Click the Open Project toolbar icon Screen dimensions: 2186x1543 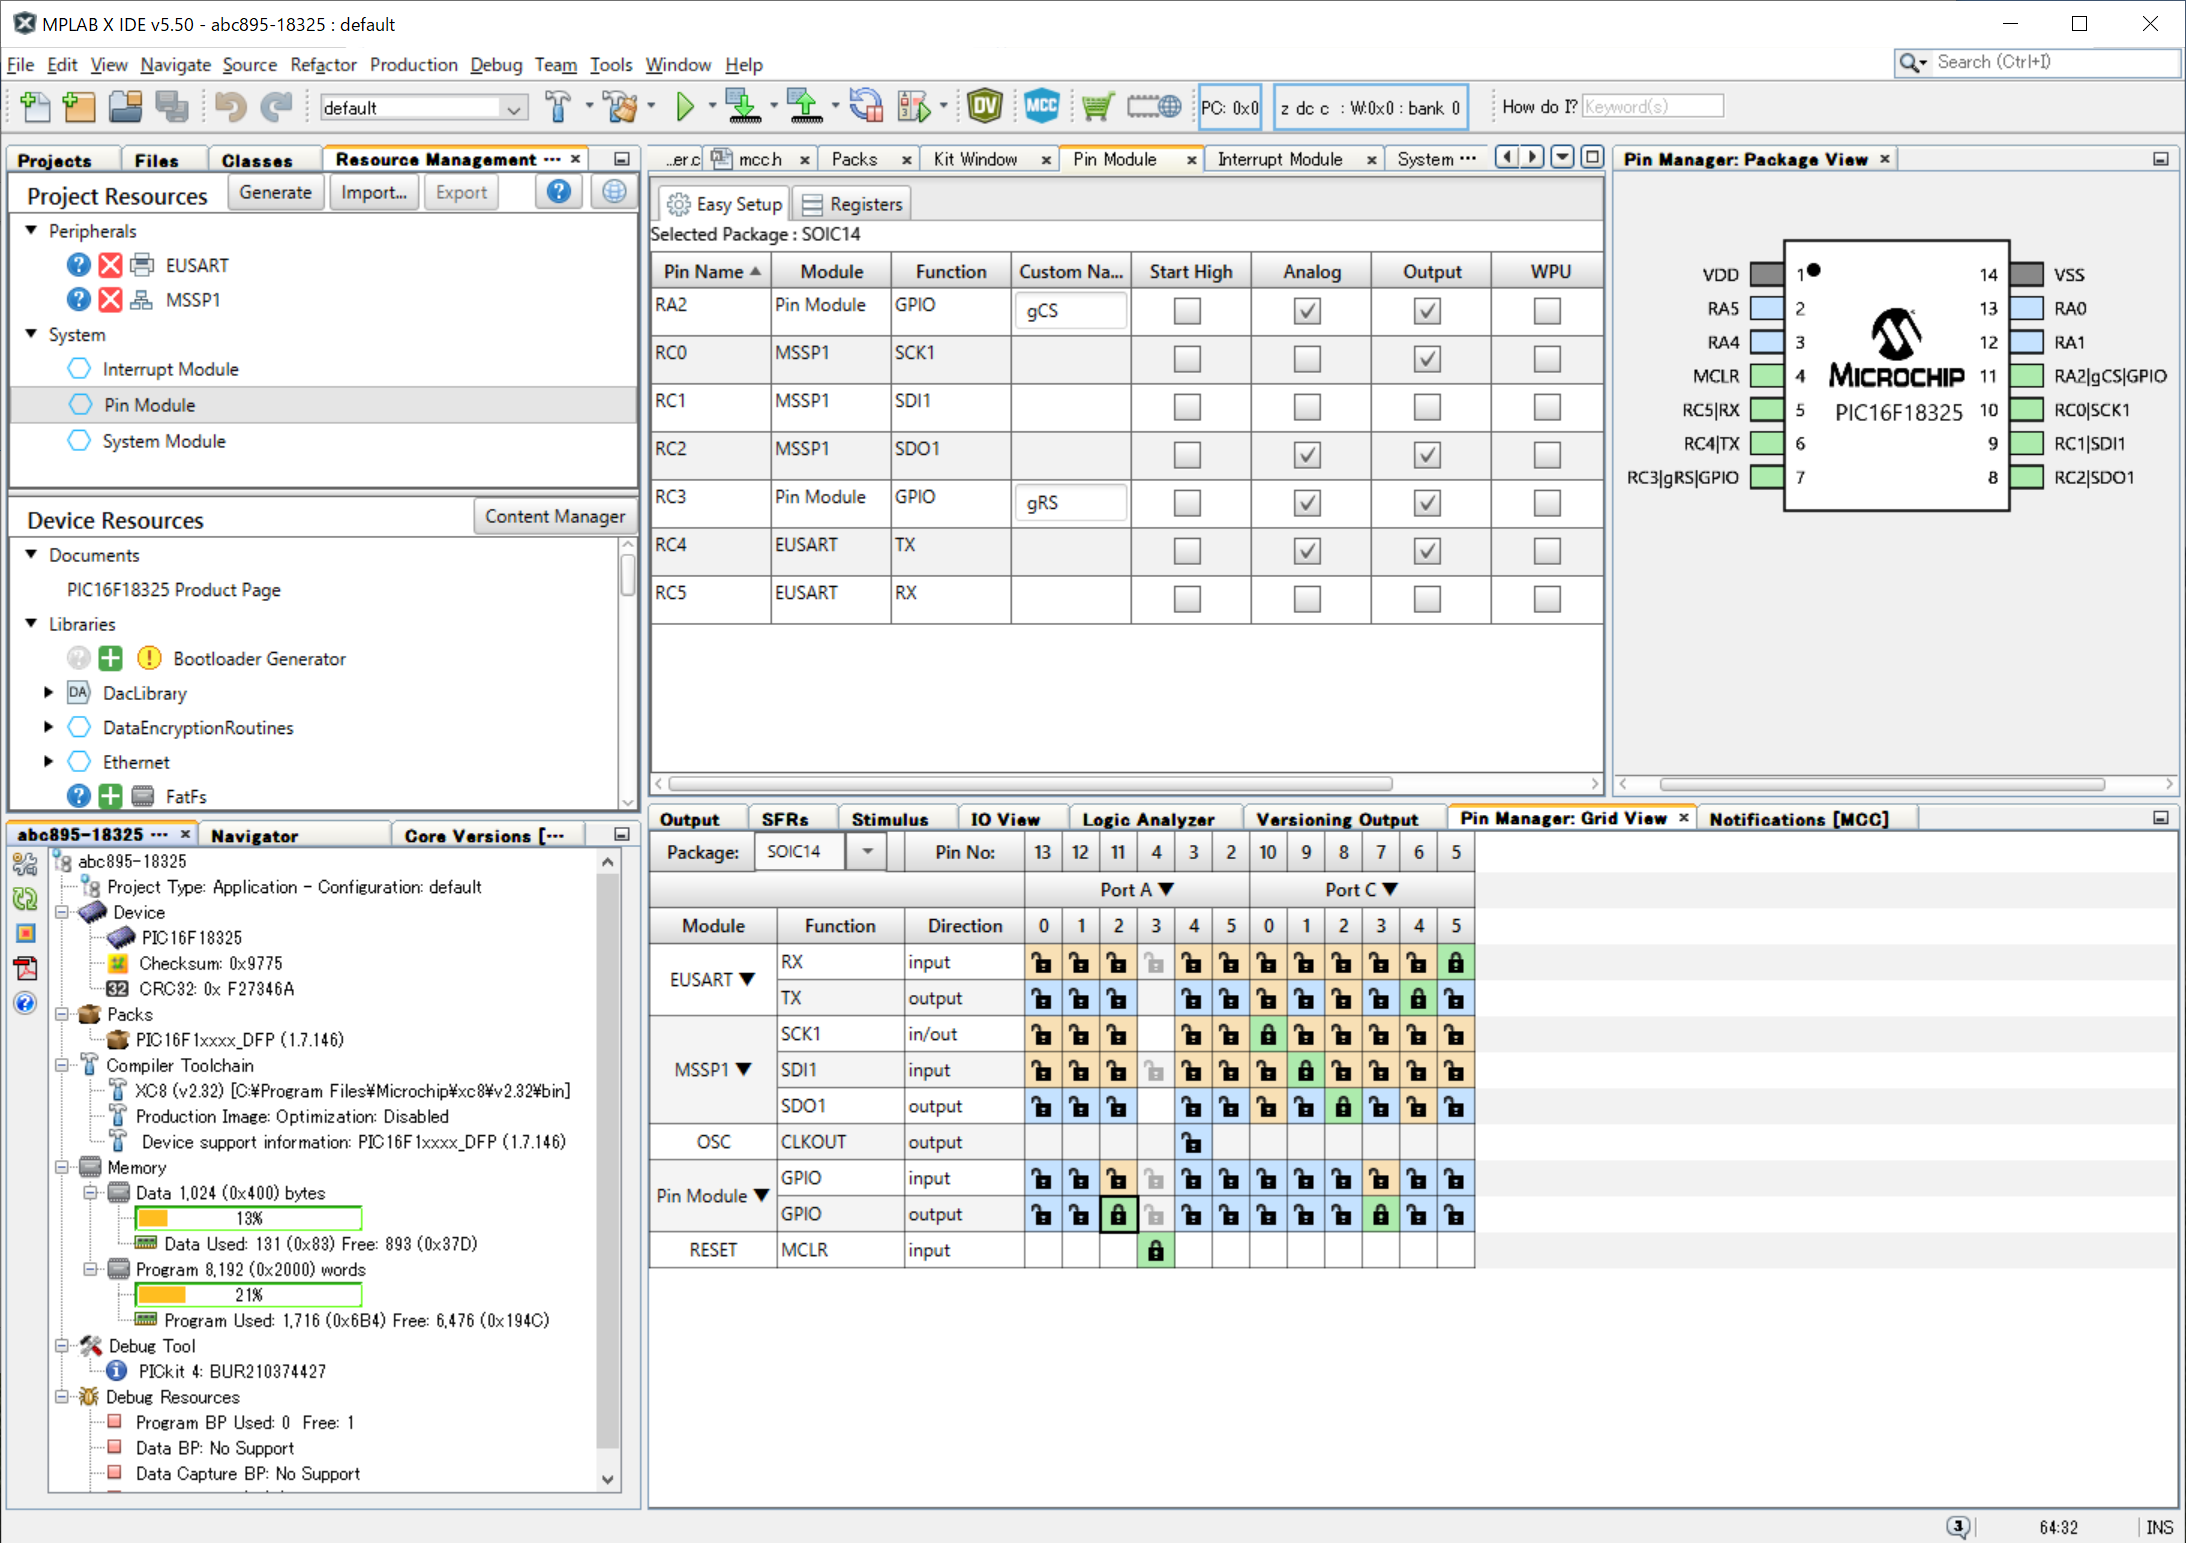[x=126, y=106]
